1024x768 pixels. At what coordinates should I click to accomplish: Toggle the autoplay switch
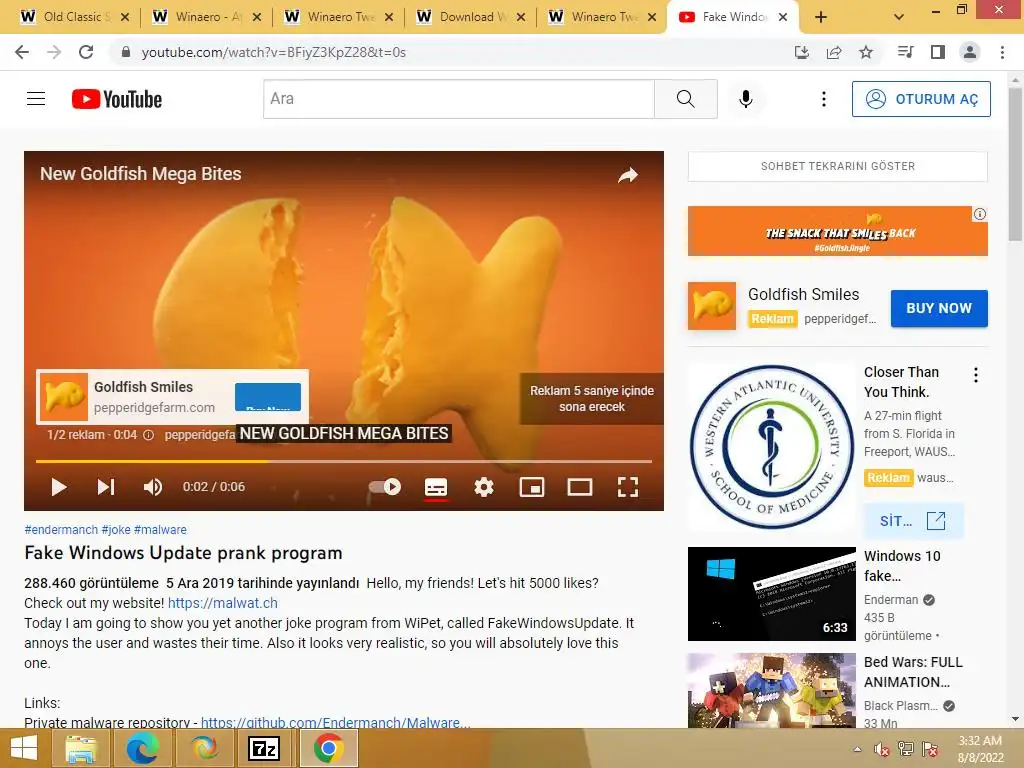385,487
